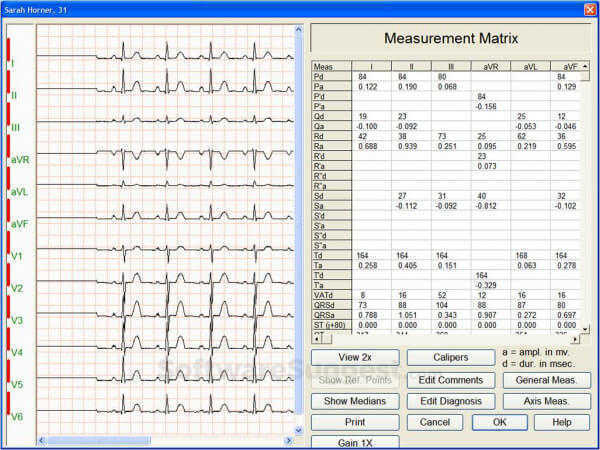Click the ECG horizontal scrollbar thumb
Viewport: 600px width, 450px height.
(x=99, y=440)
